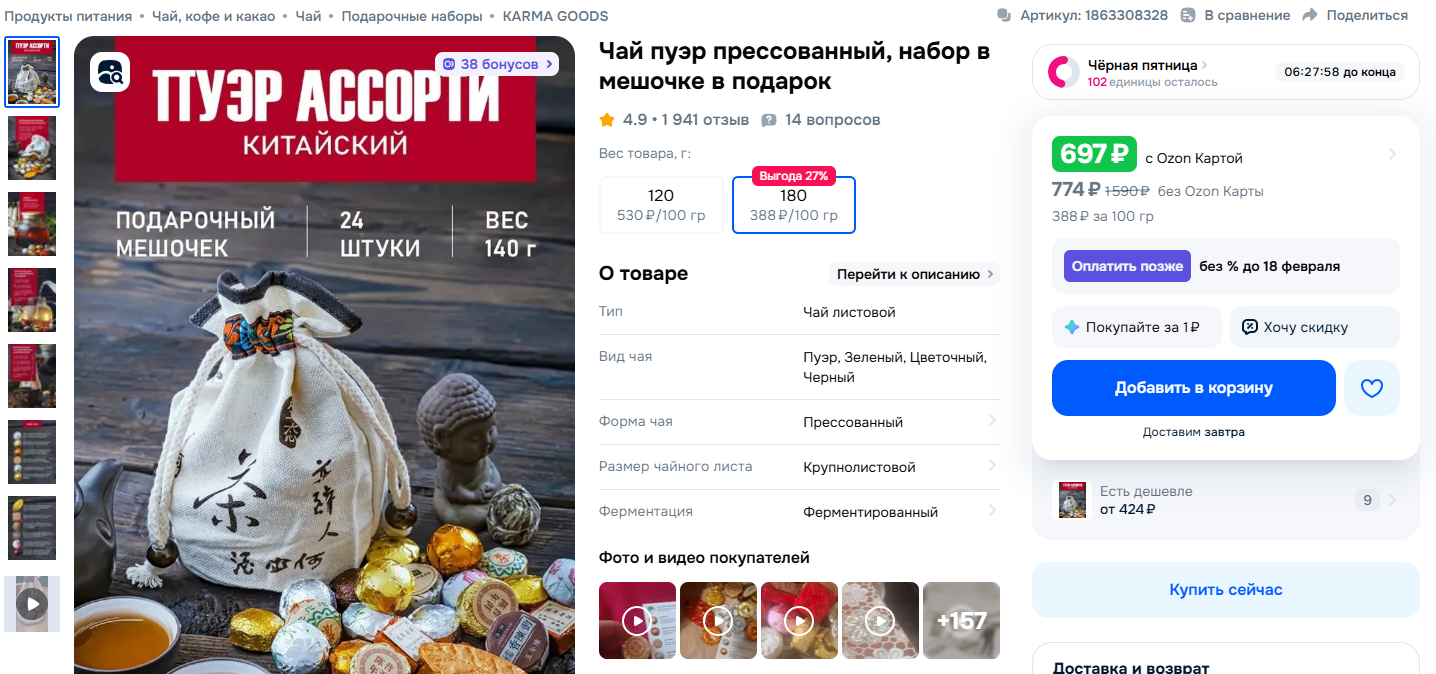
Task: Play the product video thumbnail in sidebar
Action: (32, 604)
